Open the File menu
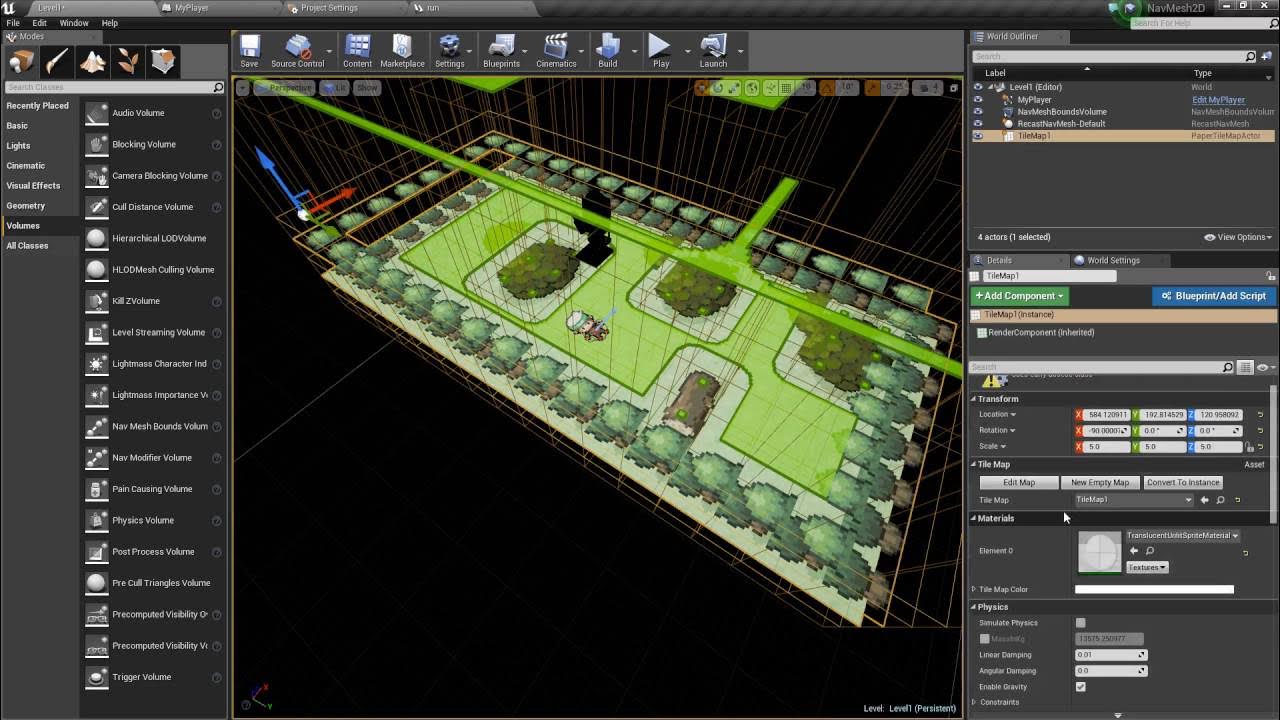The image size is (1280, 720). (13, 23)
